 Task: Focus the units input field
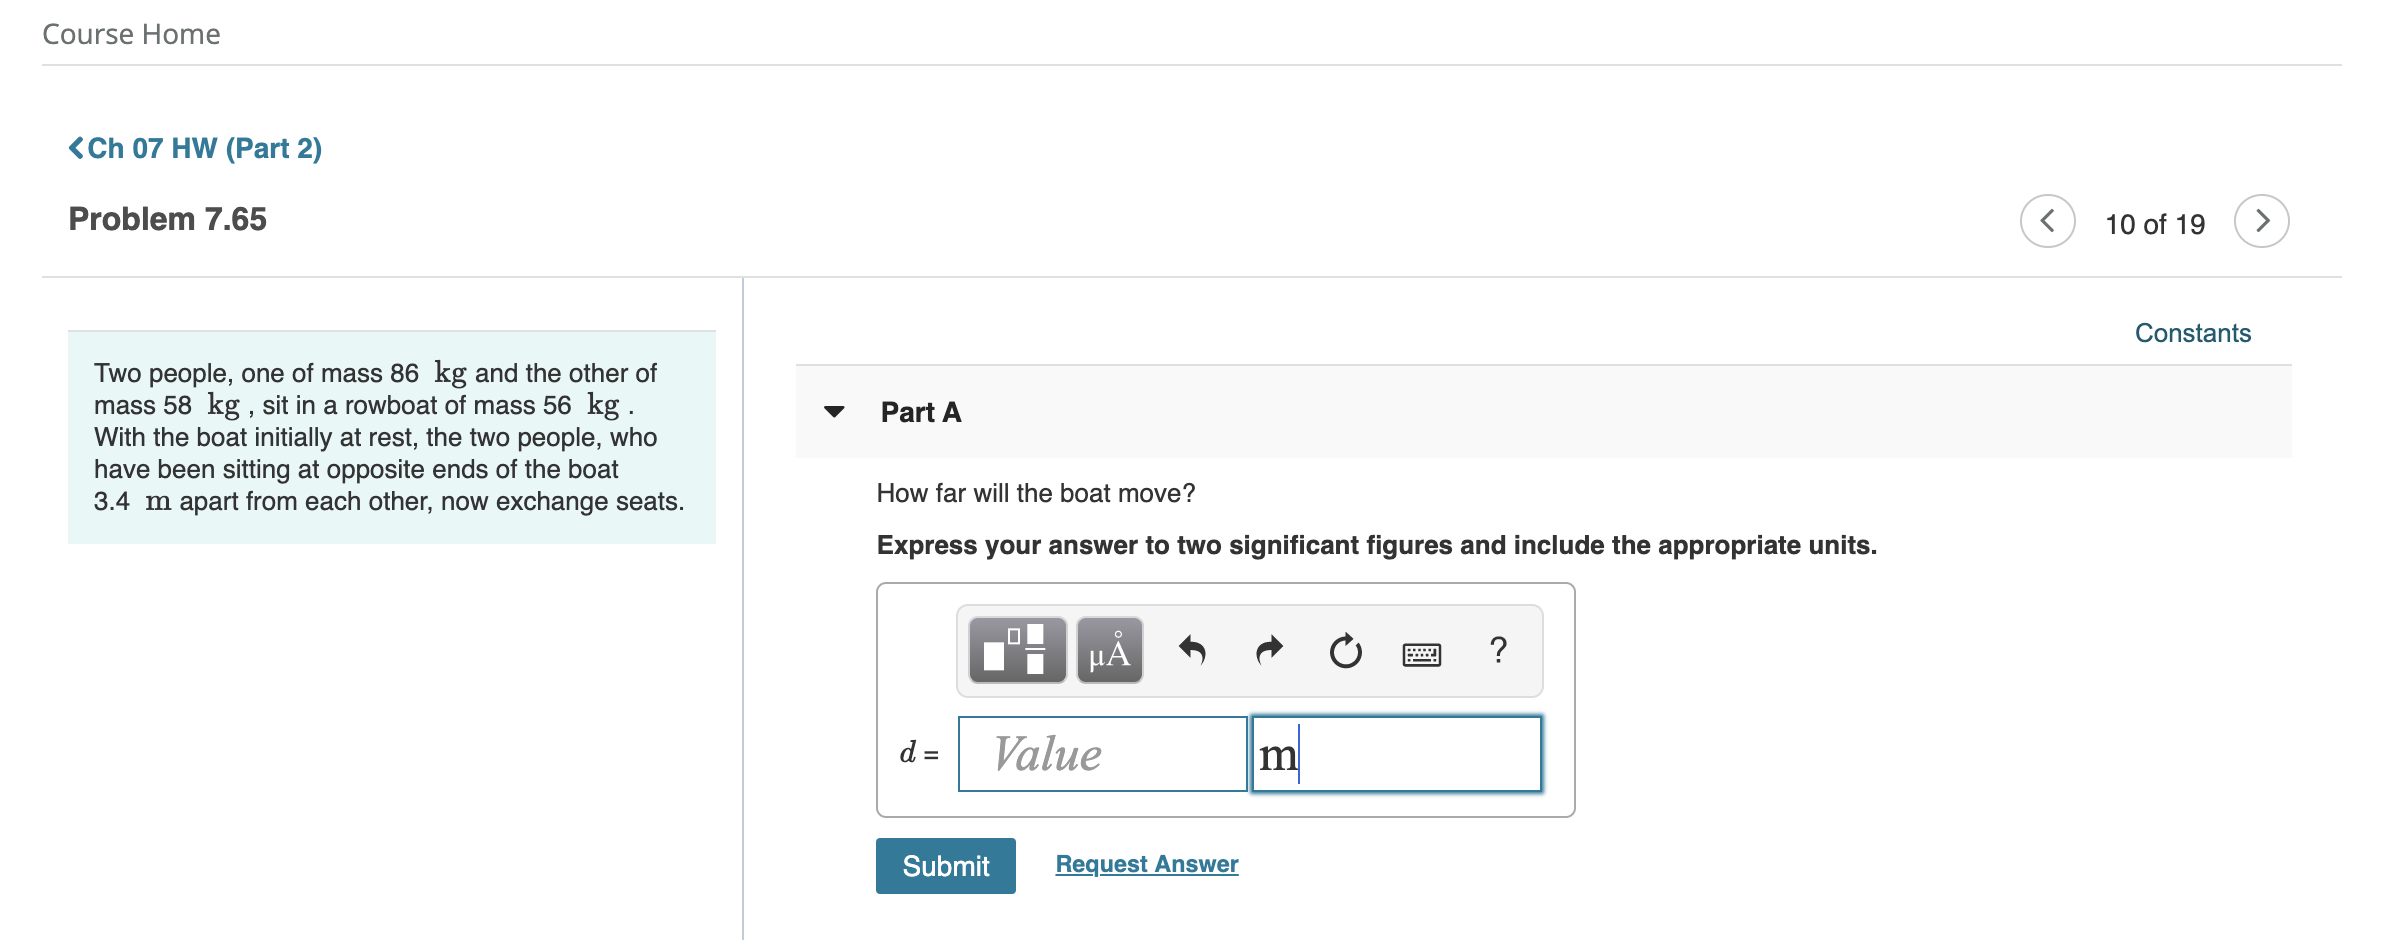click(1397, 754)
